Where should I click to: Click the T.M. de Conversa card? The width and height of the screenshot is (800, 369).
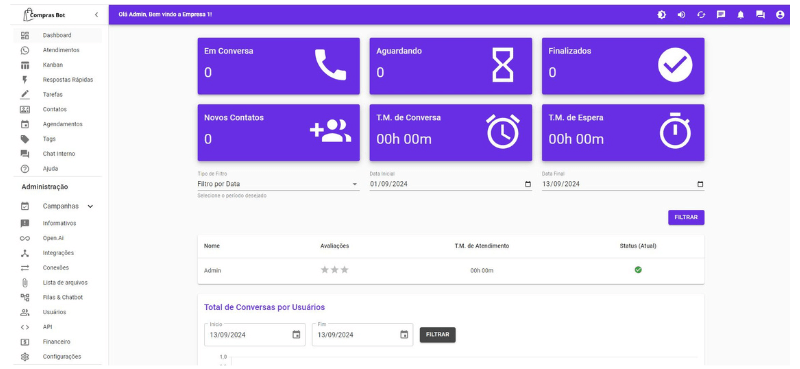pos(451,133)
